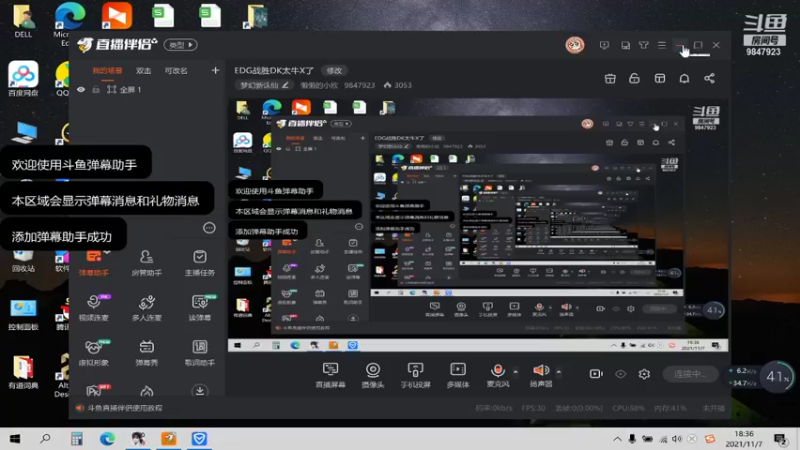Click stream title EDG战胜DK太牛X了
Viewport: 800px width, 450px height.
click(274, 70)
